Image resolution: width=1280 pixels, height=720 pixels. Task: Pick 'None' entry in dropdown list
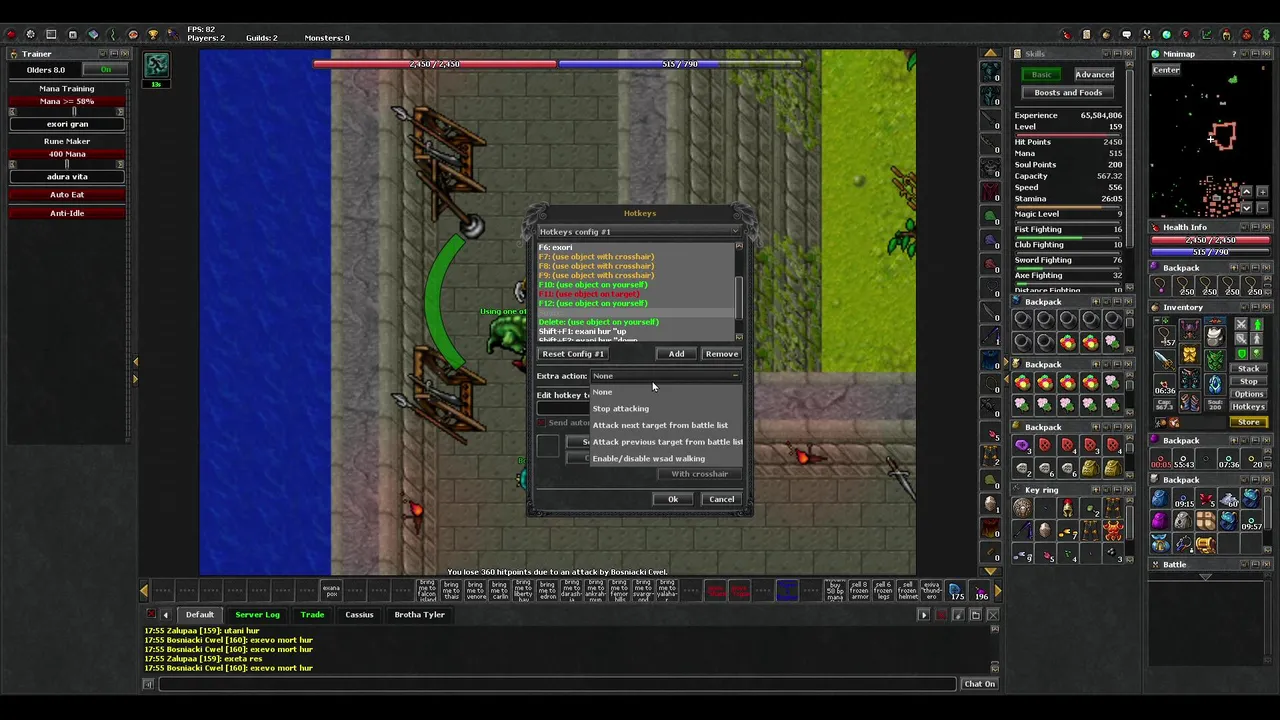(667, 392)
